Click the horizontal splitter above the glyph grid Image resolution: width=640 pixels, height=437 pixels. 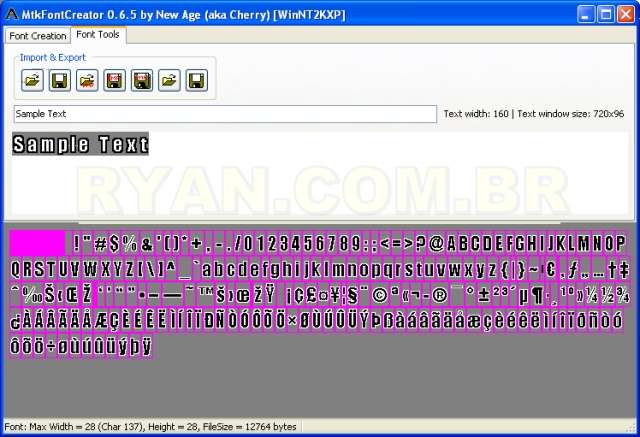point(320,223)
